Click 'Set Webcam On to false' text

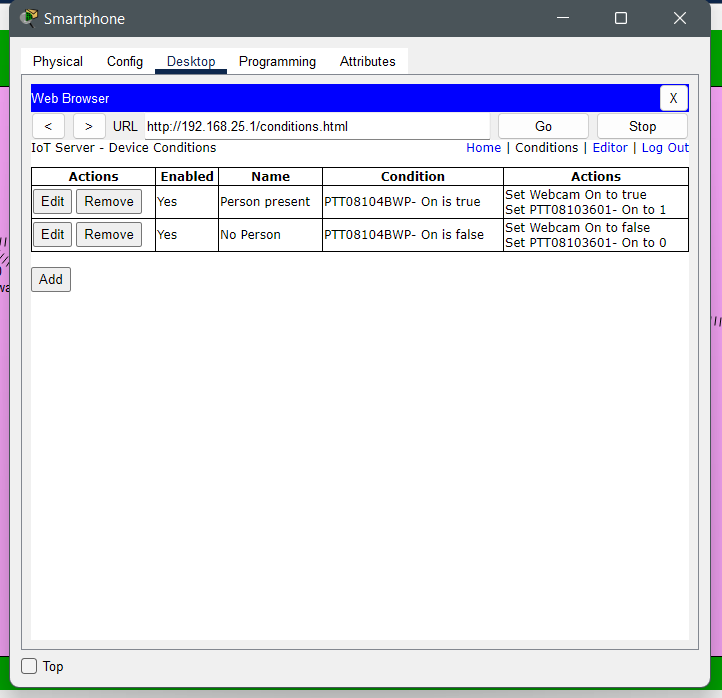578,227
